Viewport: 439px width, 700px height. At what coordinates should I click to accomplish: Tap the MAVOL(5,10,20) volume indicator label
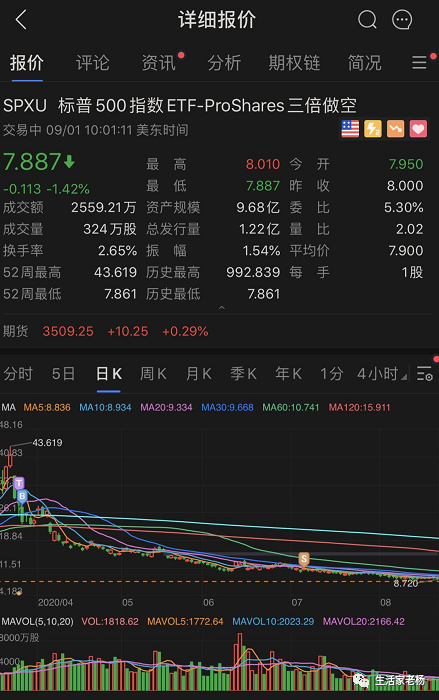(x=38, y=621)
